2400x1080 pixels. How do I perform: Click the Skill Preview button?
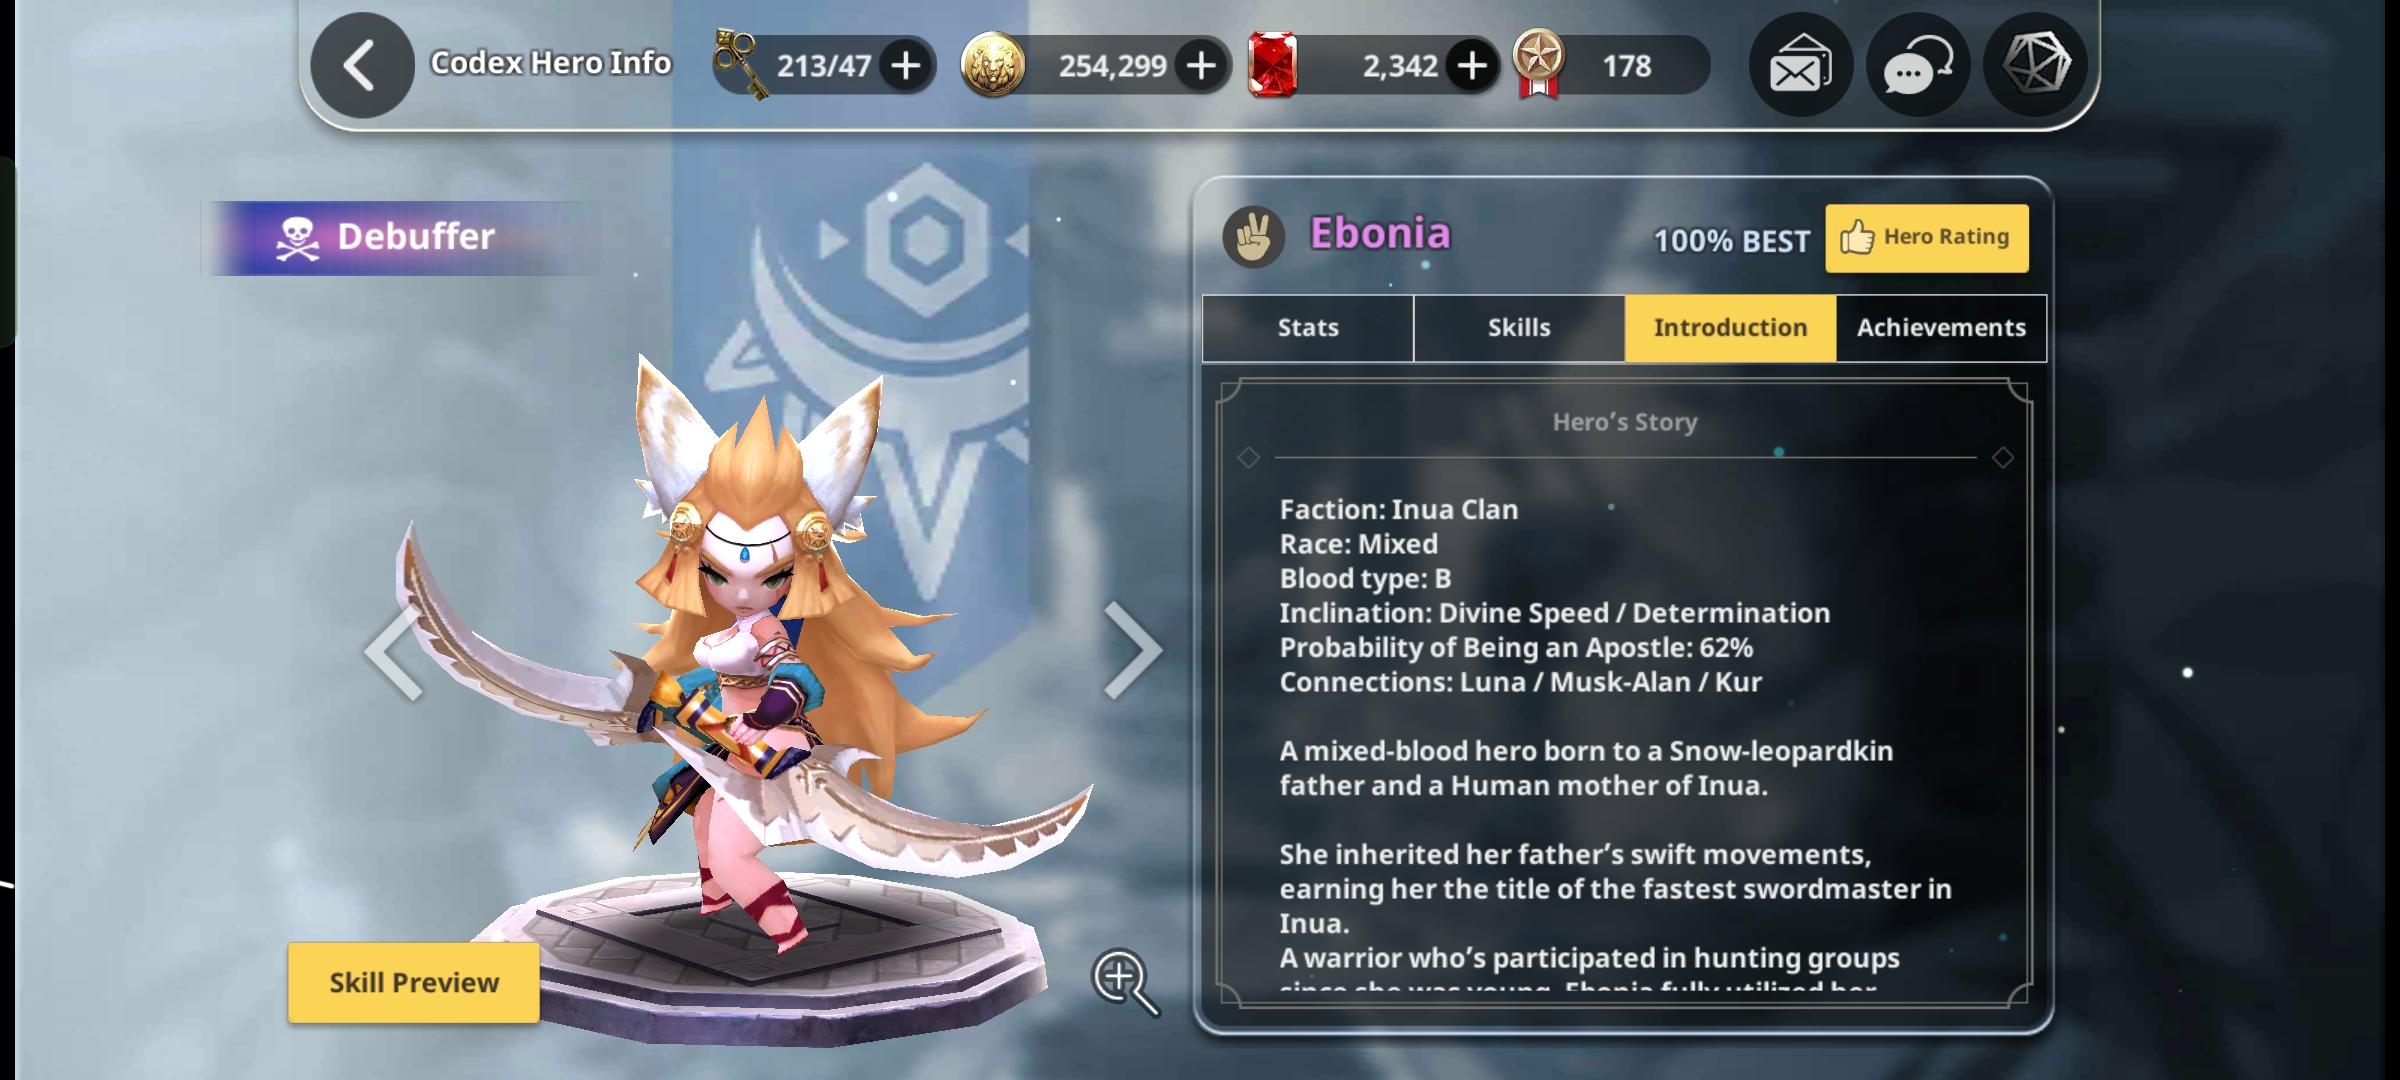coord(414,983)
